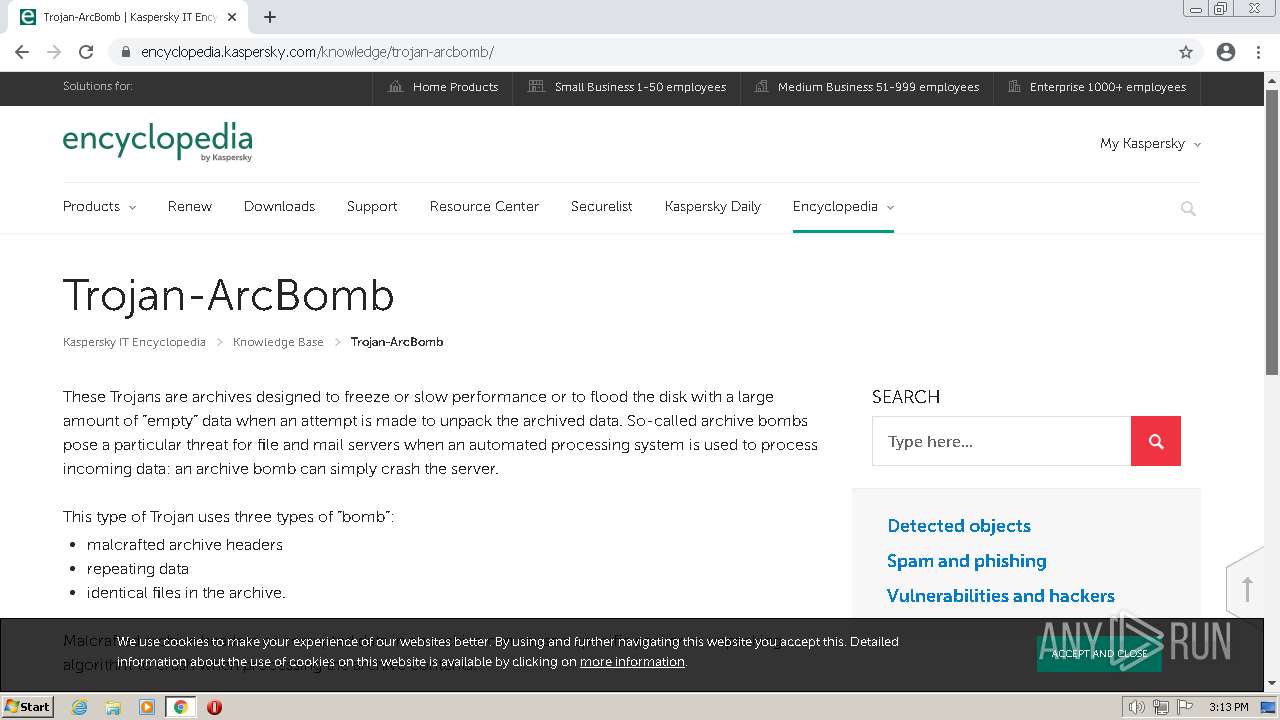Click the browser address bar URL
Viewport: 1280px width, 720px height.
(317, 52)
